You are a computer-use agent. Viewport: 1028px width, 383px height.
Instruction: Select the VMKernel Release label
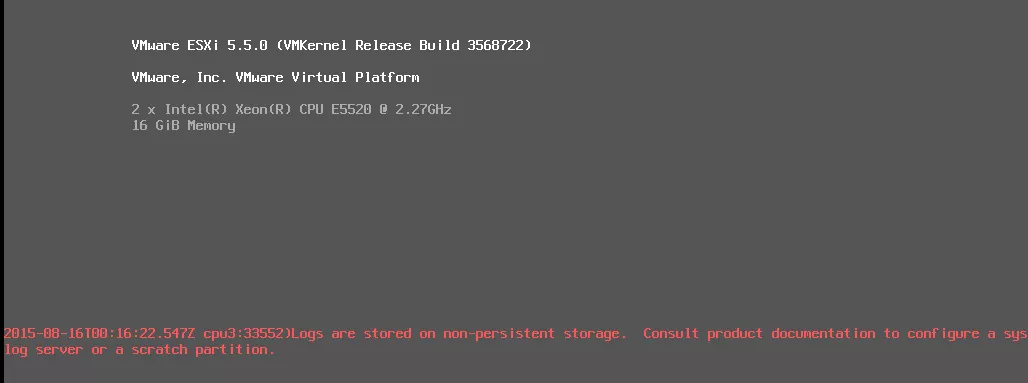[x=346, y=46]
